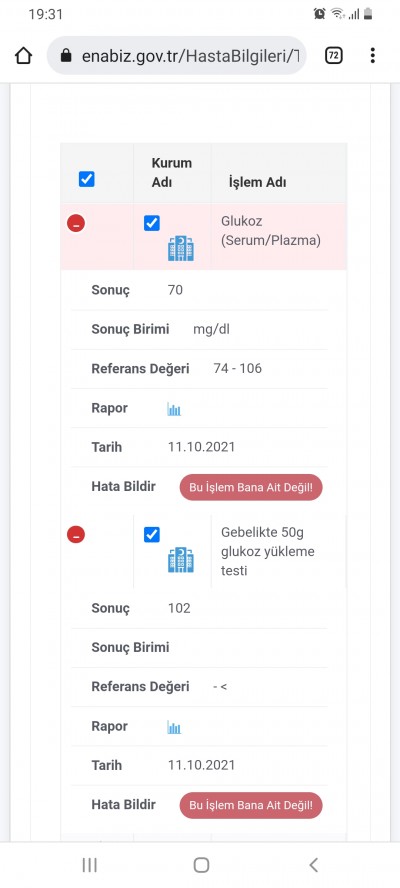Screen dimensions: 400x888
Task: Click the hospital building icon in Gebelikte row
Action: pos(181,560)
